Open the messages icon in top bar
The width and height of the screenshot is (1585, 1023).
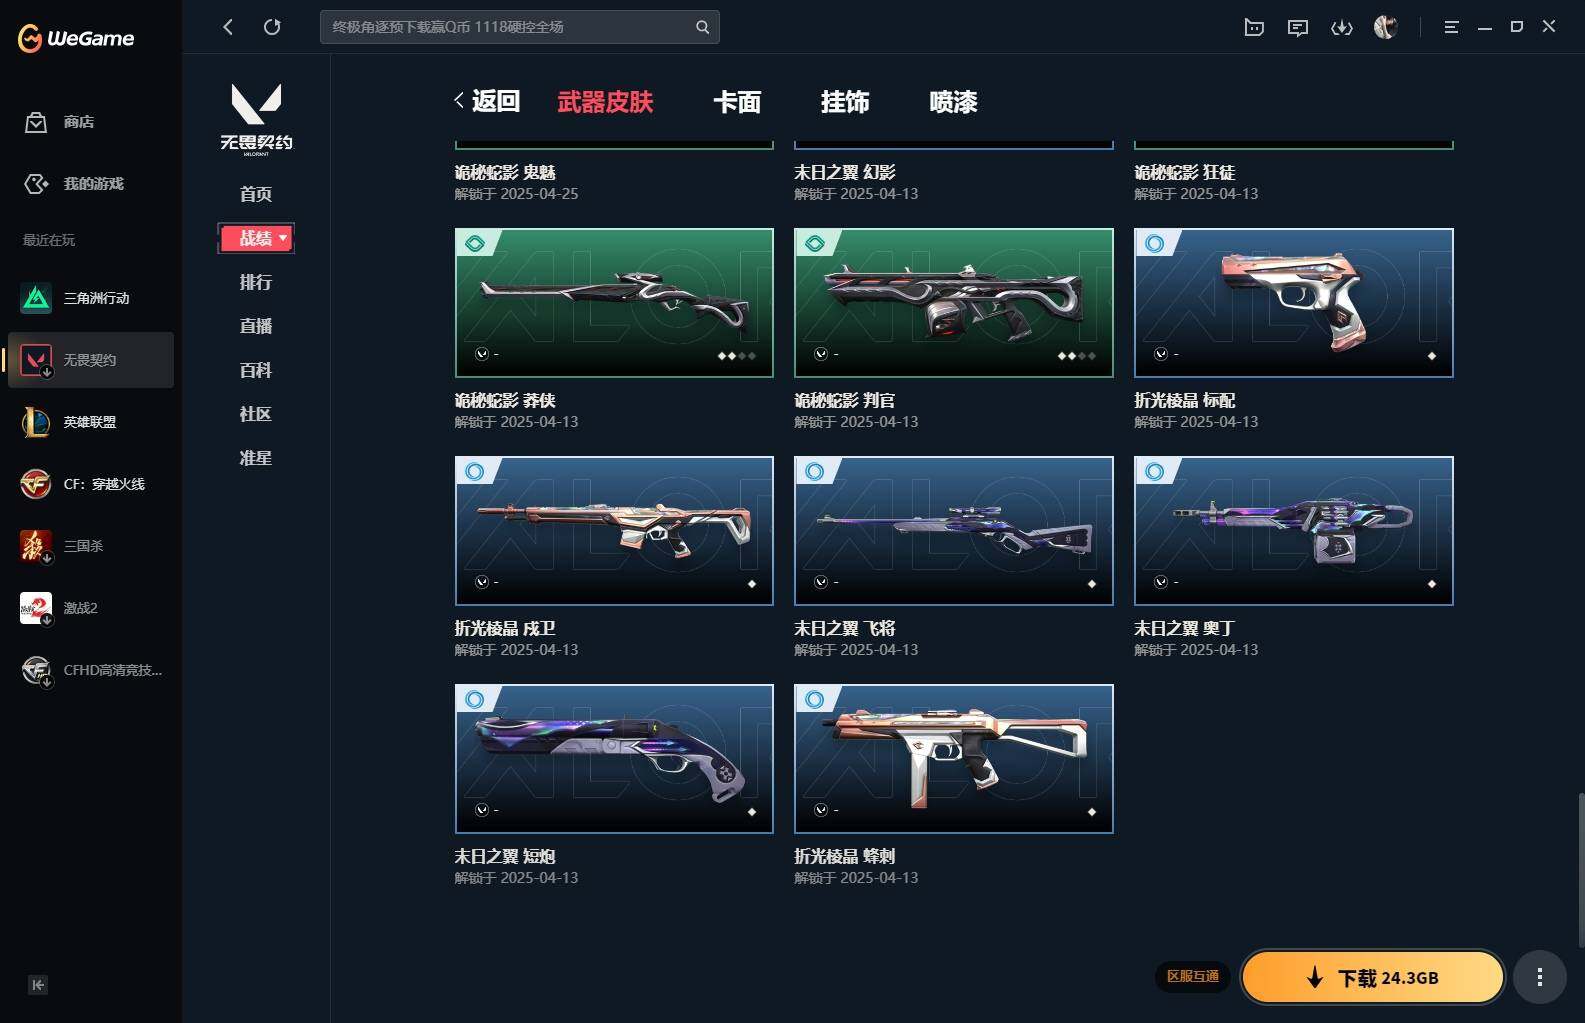click(x=1298, y=27)
